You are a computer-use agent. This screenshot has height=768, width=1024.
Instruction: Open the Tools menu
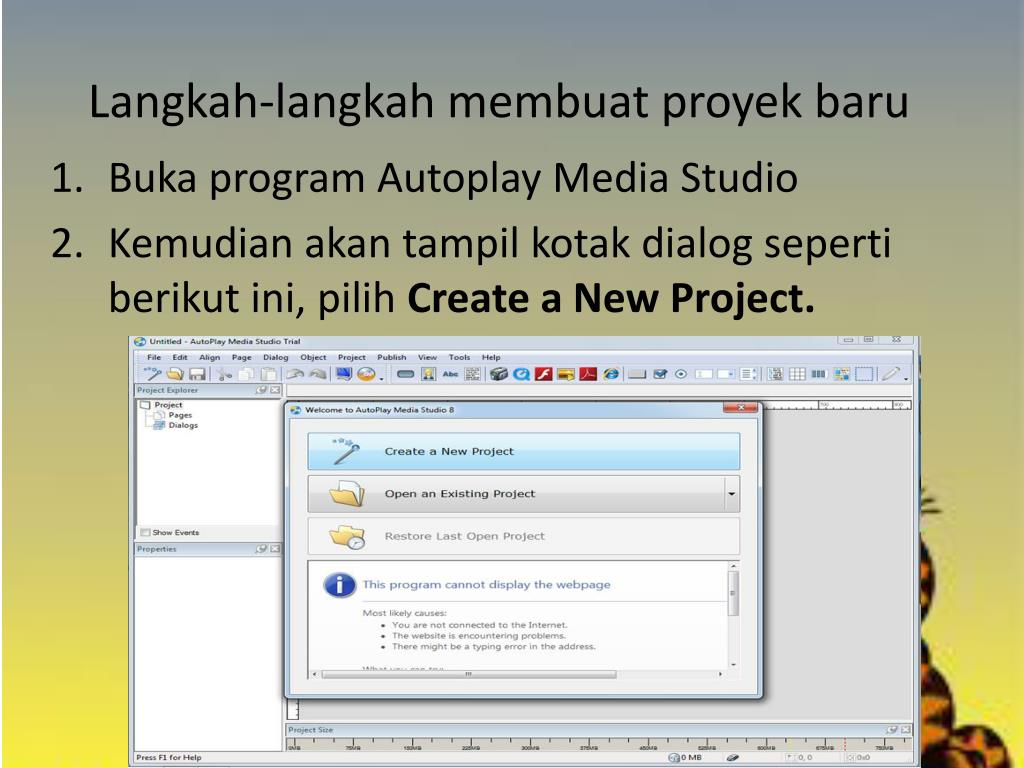pyautogui.click(x=459, y=357)
